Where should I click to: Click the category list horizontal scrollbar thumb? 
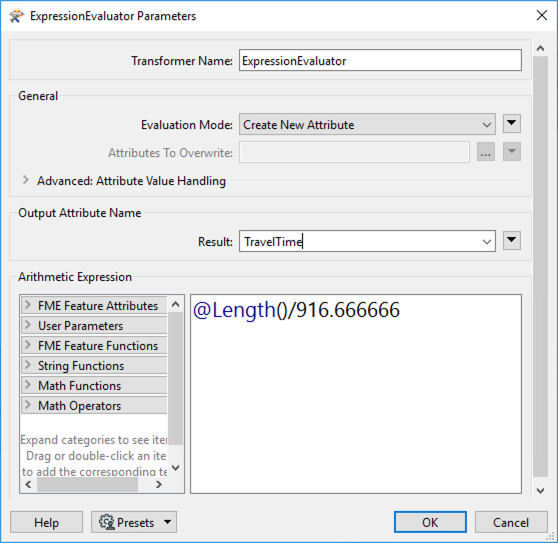[88, 484]
